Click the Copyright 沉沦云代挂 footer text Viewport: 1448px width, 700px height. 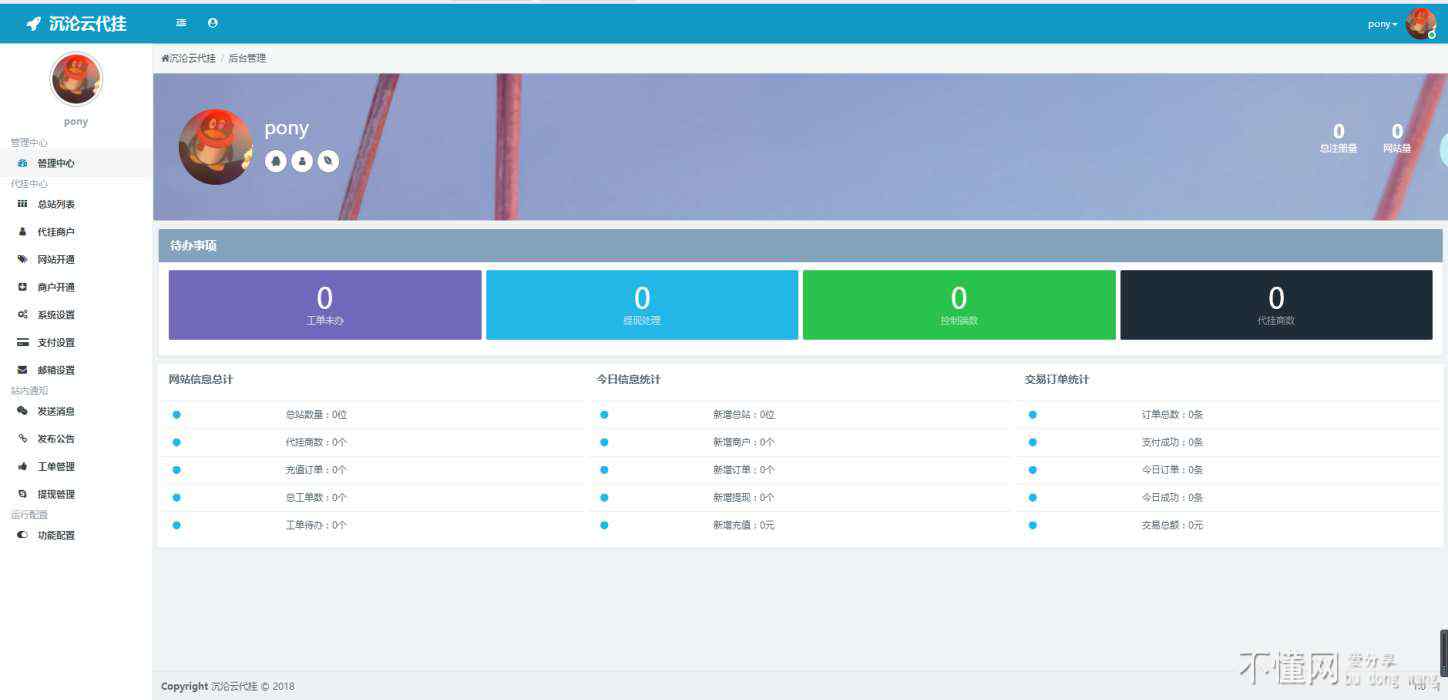coord(228,686)
